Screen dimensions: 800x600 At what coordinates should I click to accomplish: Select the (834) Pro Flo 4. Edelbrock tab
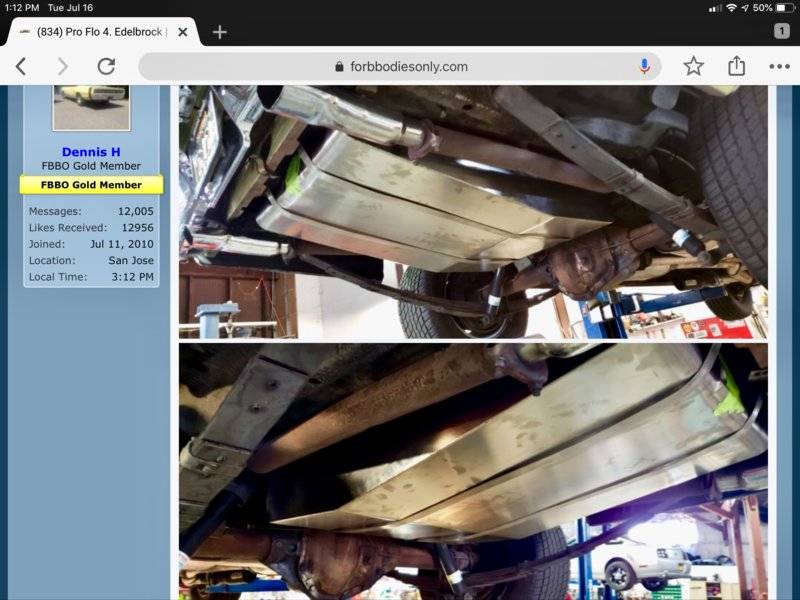coord(100,32)
